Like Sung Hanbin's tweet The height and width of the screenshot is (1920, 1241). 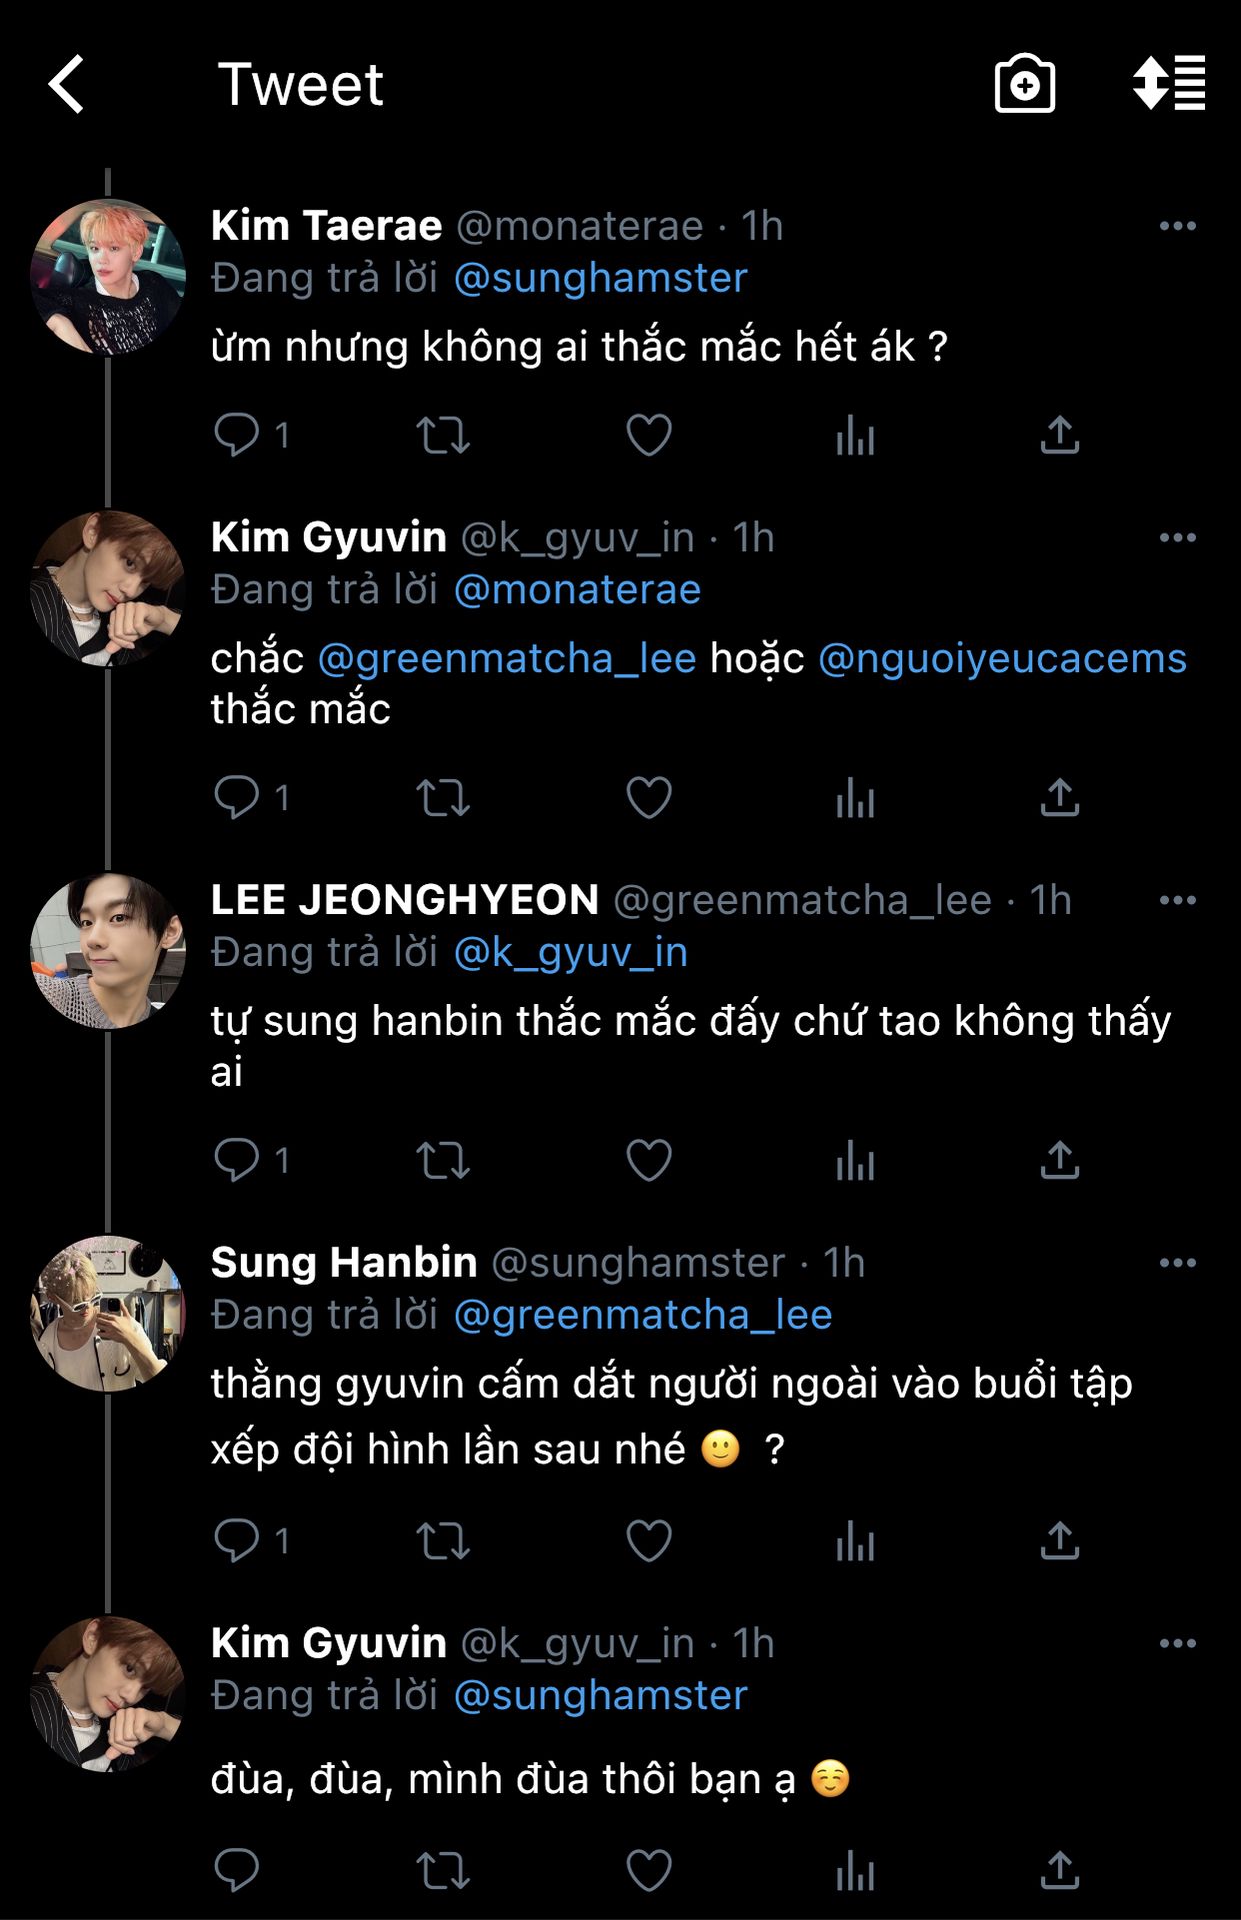649,1541
